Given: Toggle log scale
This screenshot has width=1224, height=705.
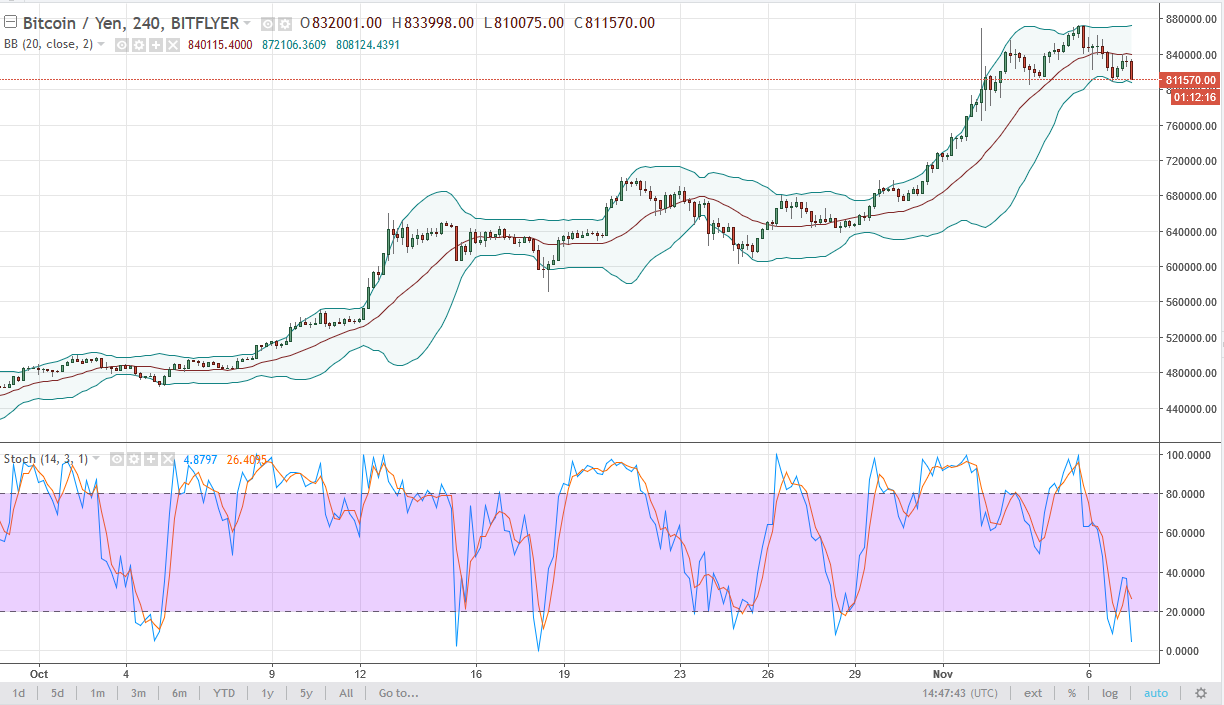Looking at the screenshot, I should click(1110, 693).
